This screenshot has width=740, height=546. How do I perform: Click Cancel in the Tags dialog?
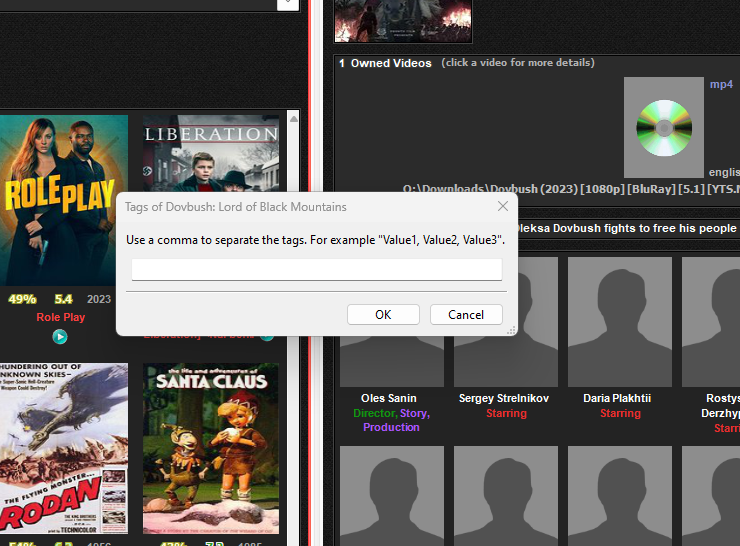(x=466, y=315)
